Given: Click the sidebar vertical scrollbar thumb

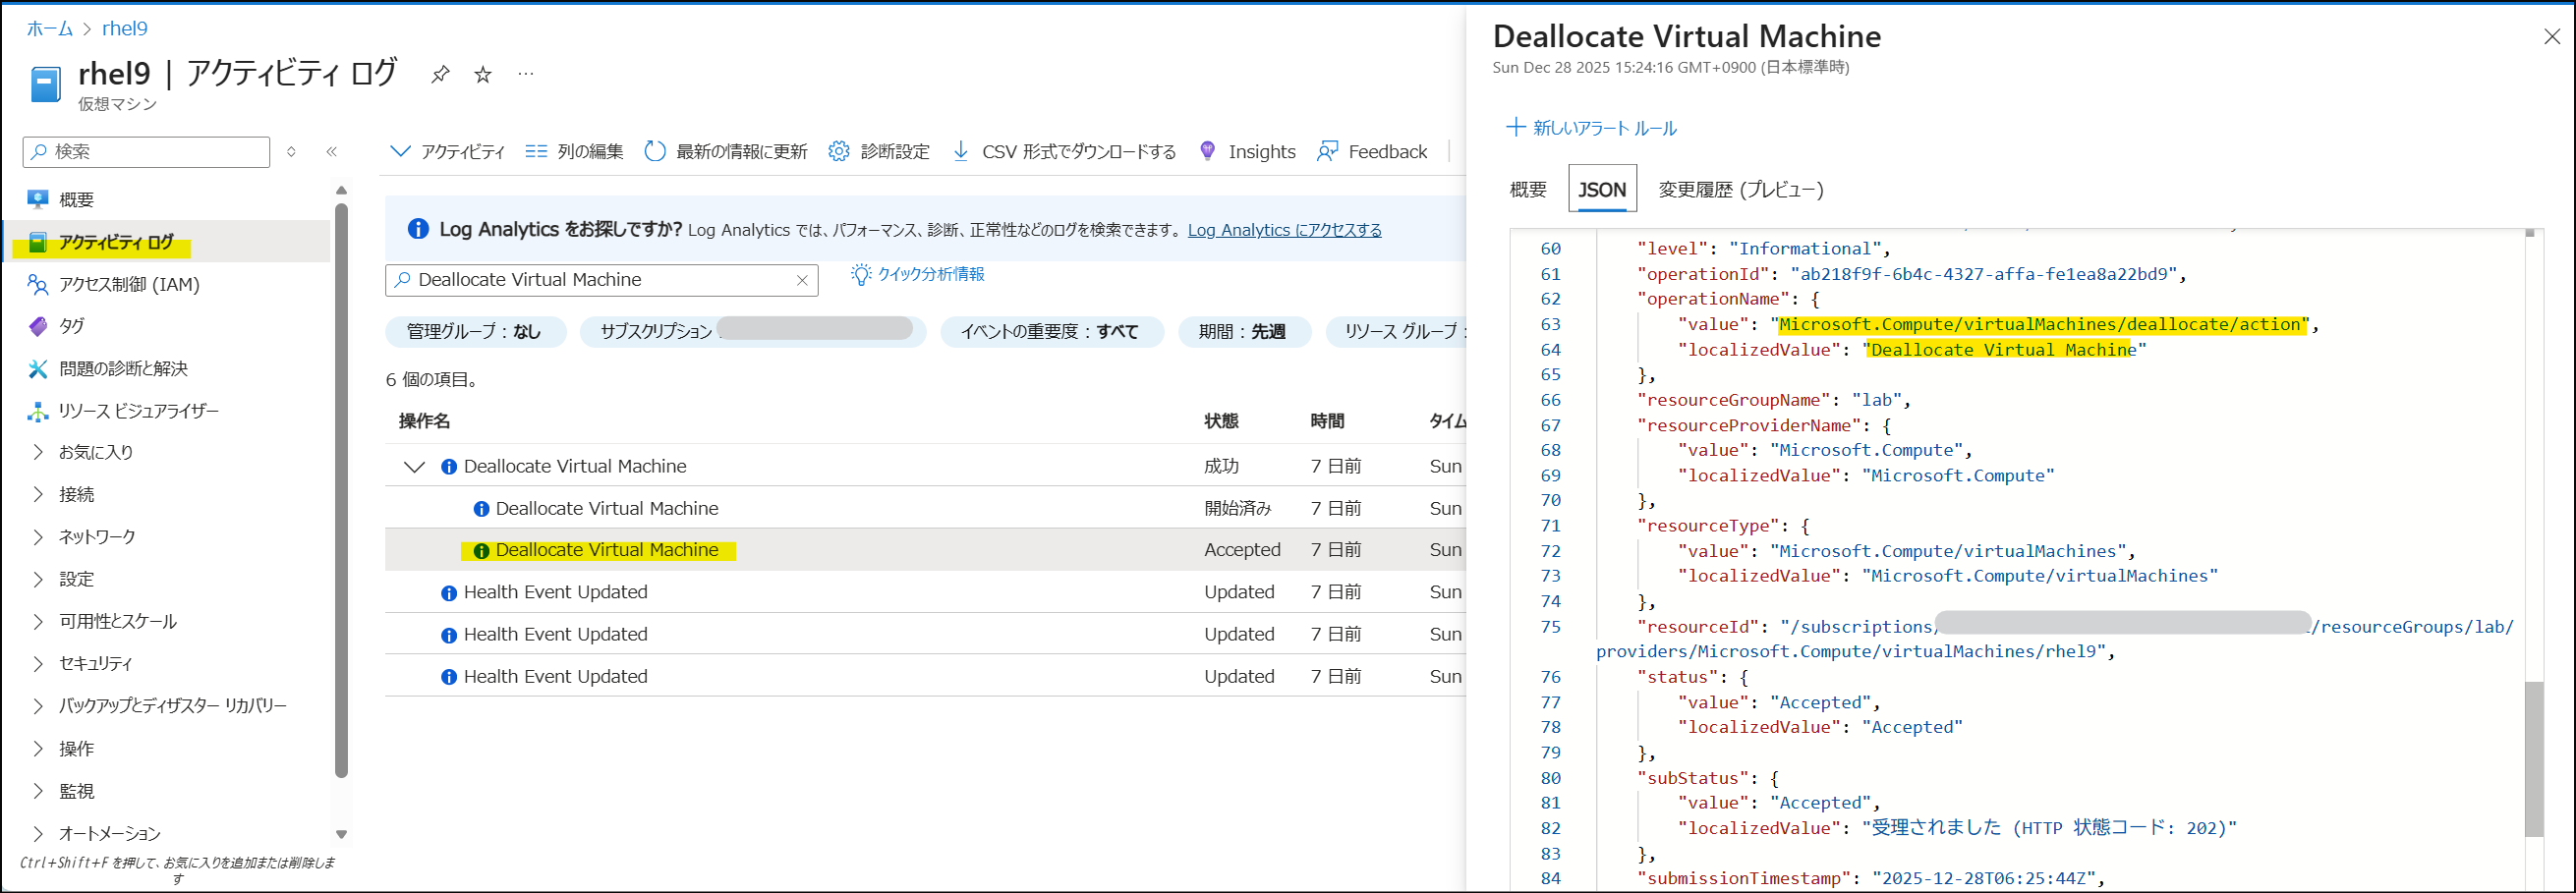Looking at the screenshot, I should (341, 490).
